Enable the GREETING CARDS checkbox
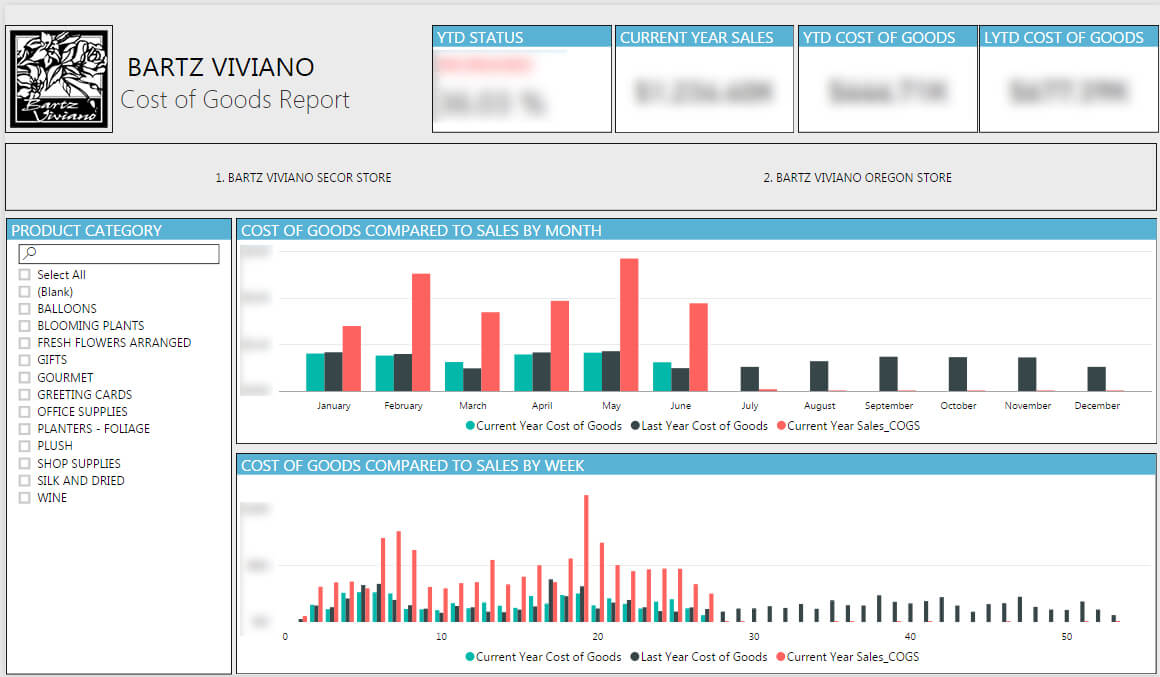The image size is (1160, 677). click(24, 394)
